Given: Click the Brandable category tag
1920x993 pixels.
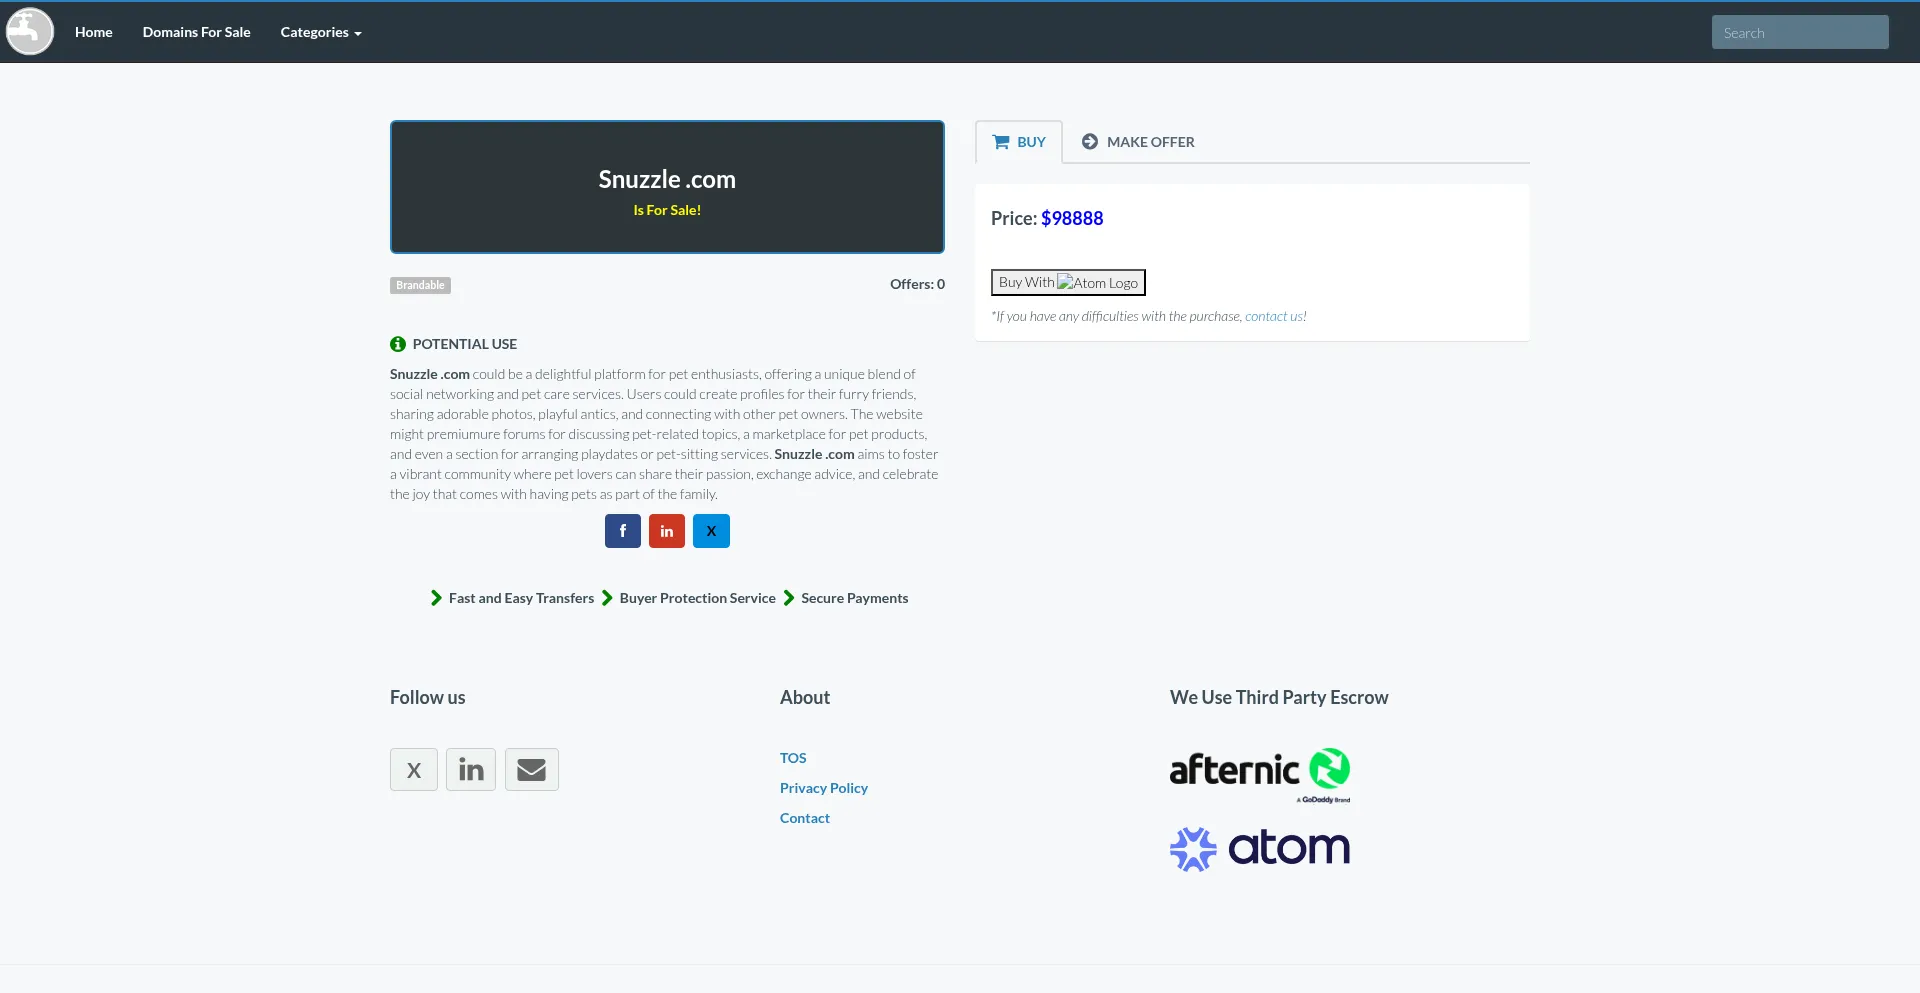Looking at the screenshot, I should pyautogui.click(x=420, y=285).
